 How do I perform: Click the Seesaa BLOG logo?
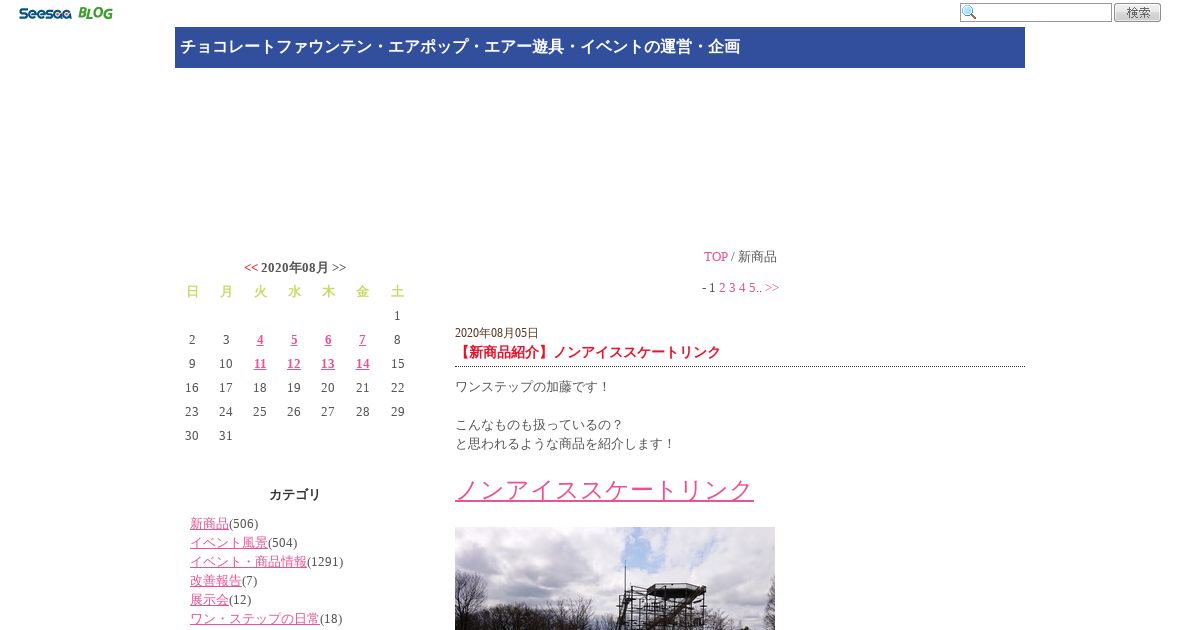(66, 13)
